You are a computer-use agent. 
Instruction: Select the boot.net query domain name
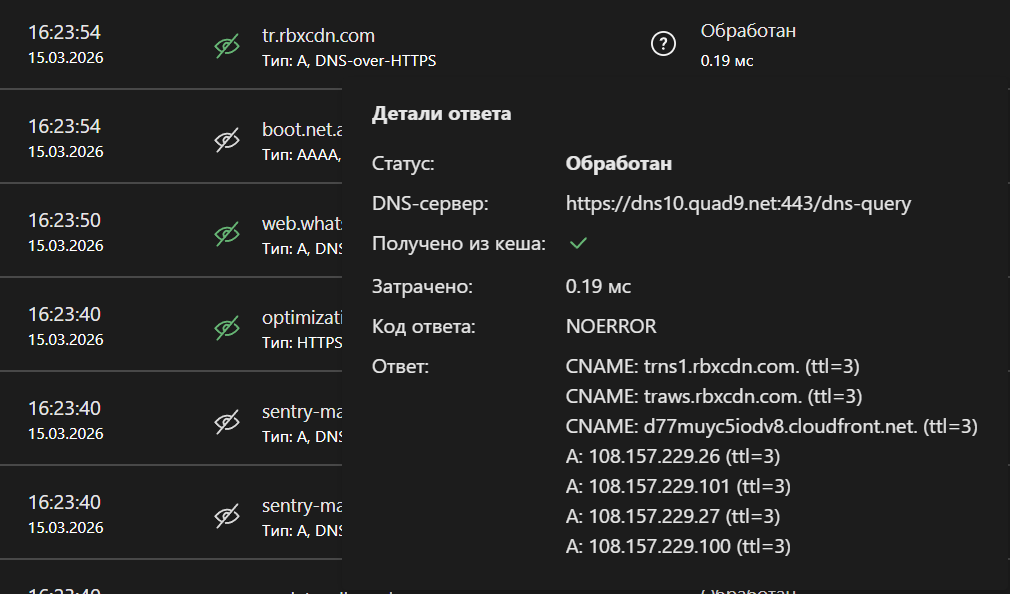pyautogui.click(x=302, y=130)
